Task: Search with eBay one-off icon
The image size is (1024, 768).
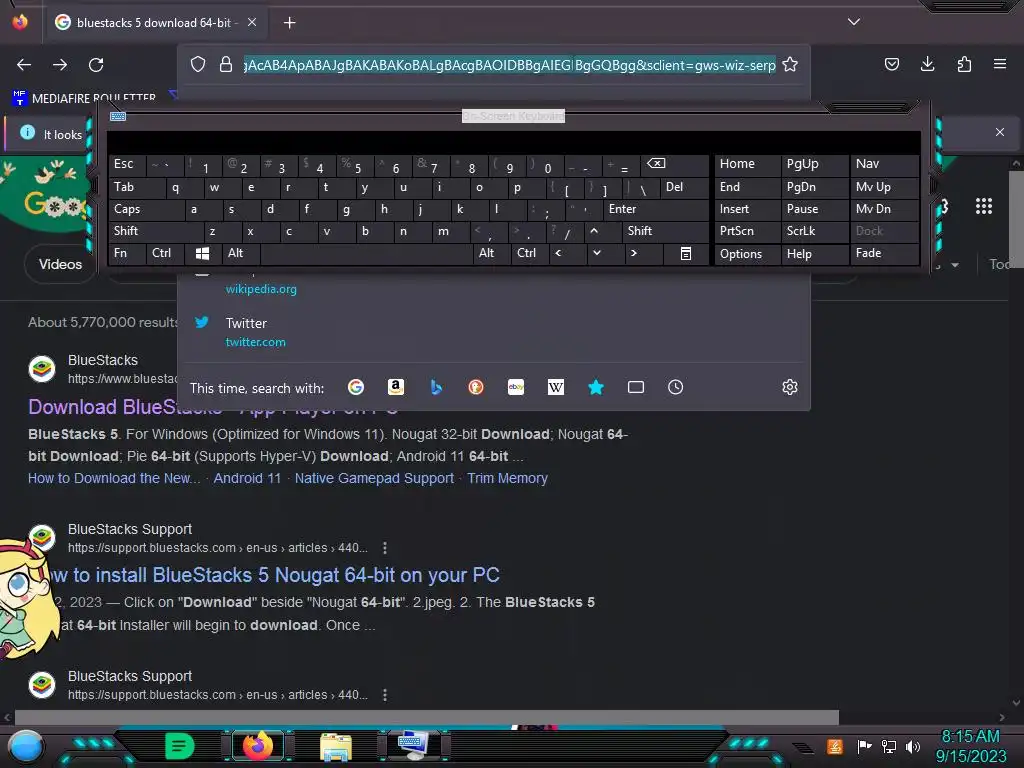Action: tap(516, 387)
